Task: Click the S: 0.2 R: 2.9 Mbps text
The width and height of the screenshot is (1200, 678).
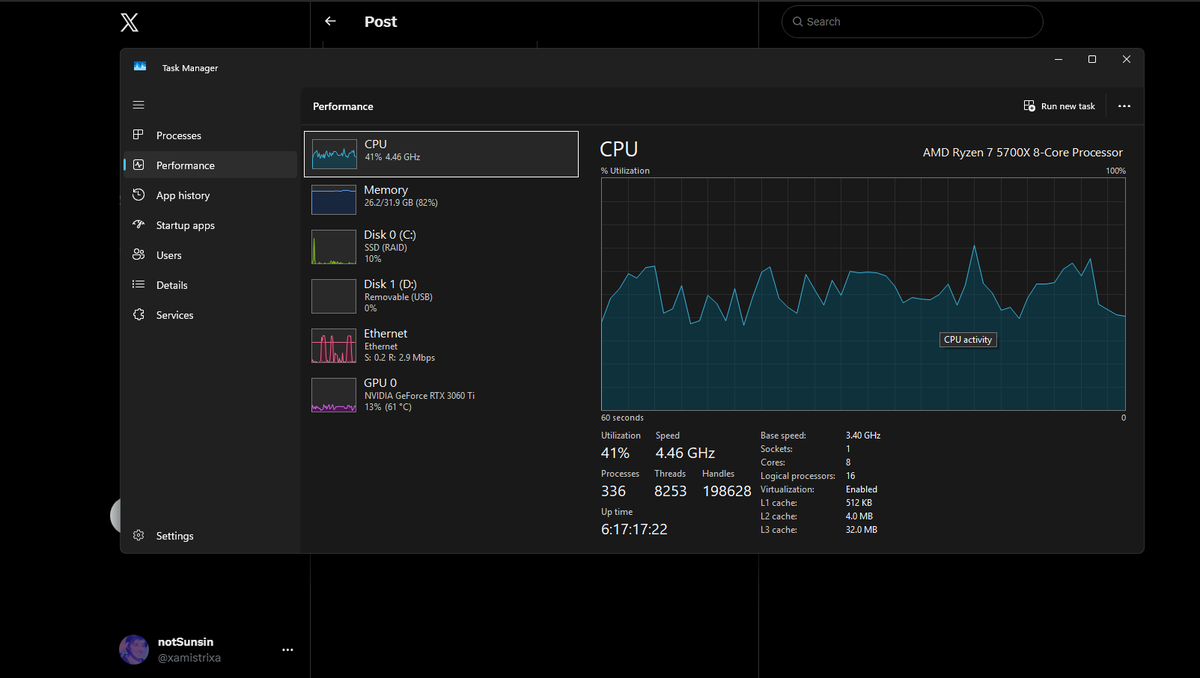Action: [x=399, y=358]
